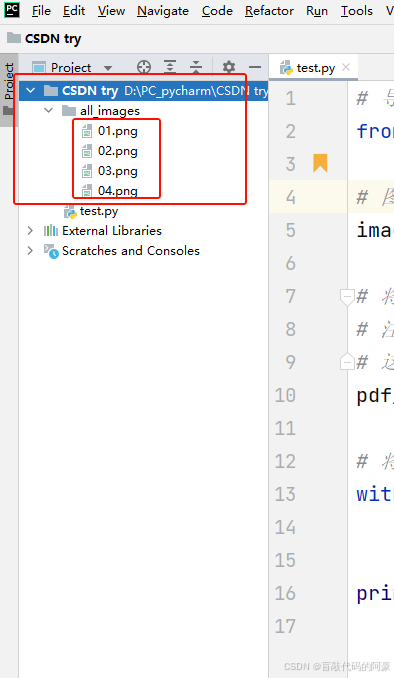Click the bookmark icon on line 3
The width and height of the screenshot is (394, 678).
tap(320, 163)
